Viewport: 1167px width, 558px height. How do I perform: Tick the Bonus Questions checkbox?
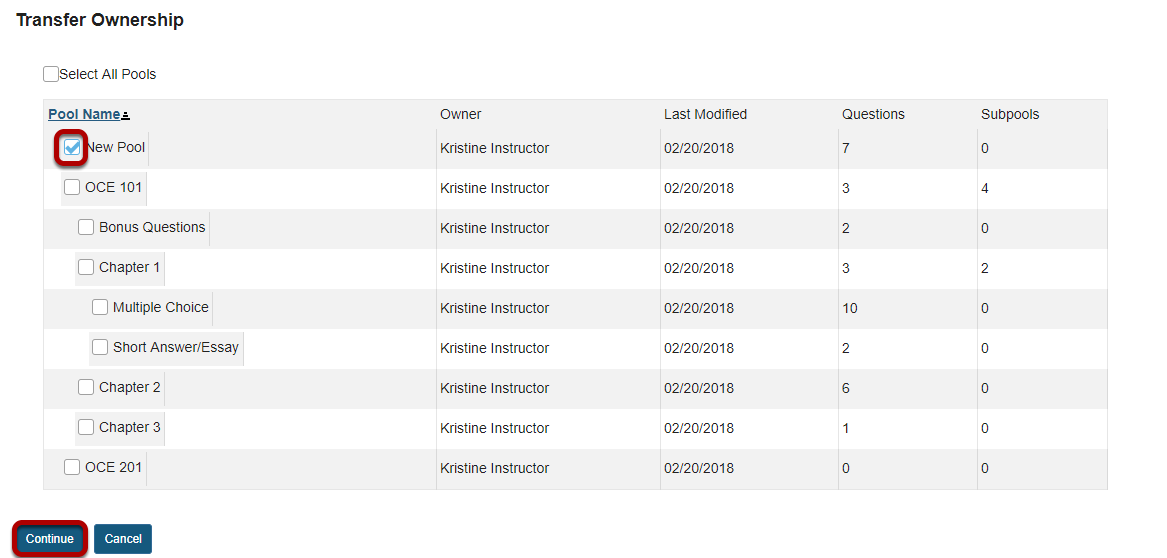click(x=86, y=228)
